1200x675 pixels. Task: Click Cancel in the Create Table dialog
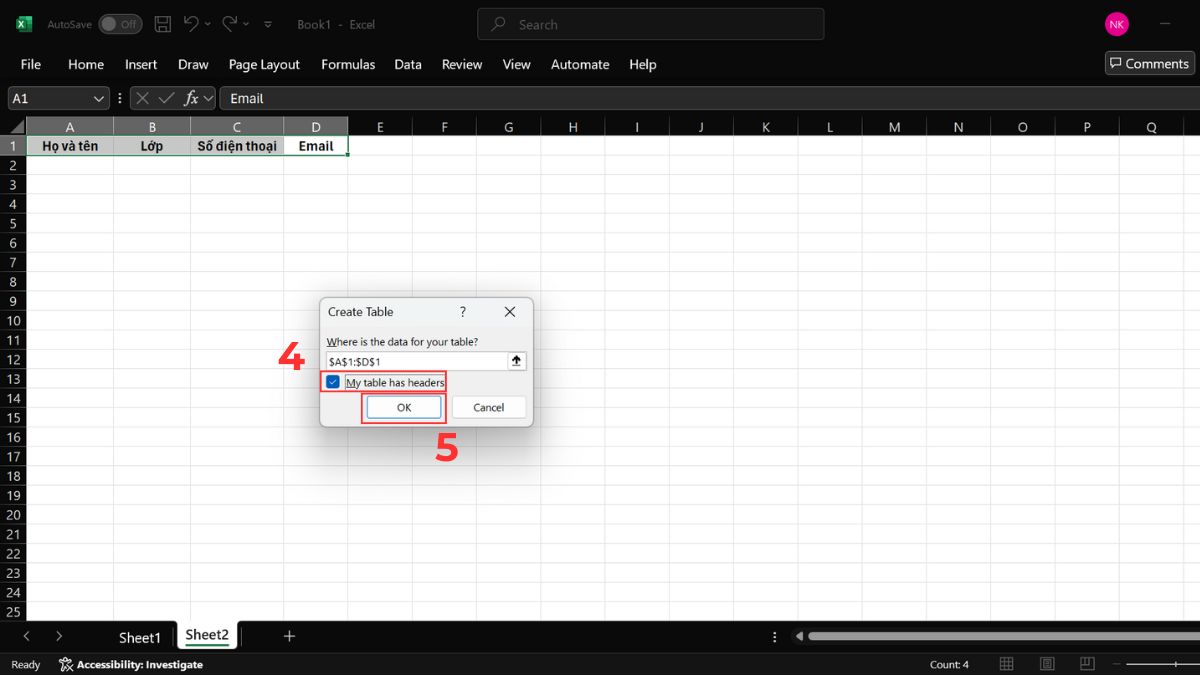tap(488, 407)
